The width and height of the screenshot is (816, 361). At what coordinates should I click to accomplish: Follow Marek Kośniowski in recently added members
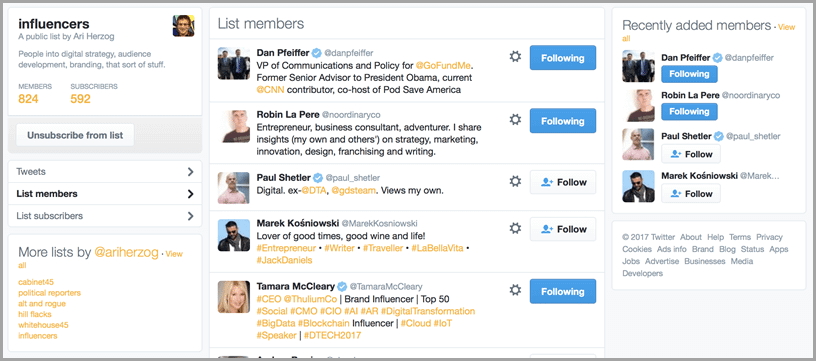point(691,194)
